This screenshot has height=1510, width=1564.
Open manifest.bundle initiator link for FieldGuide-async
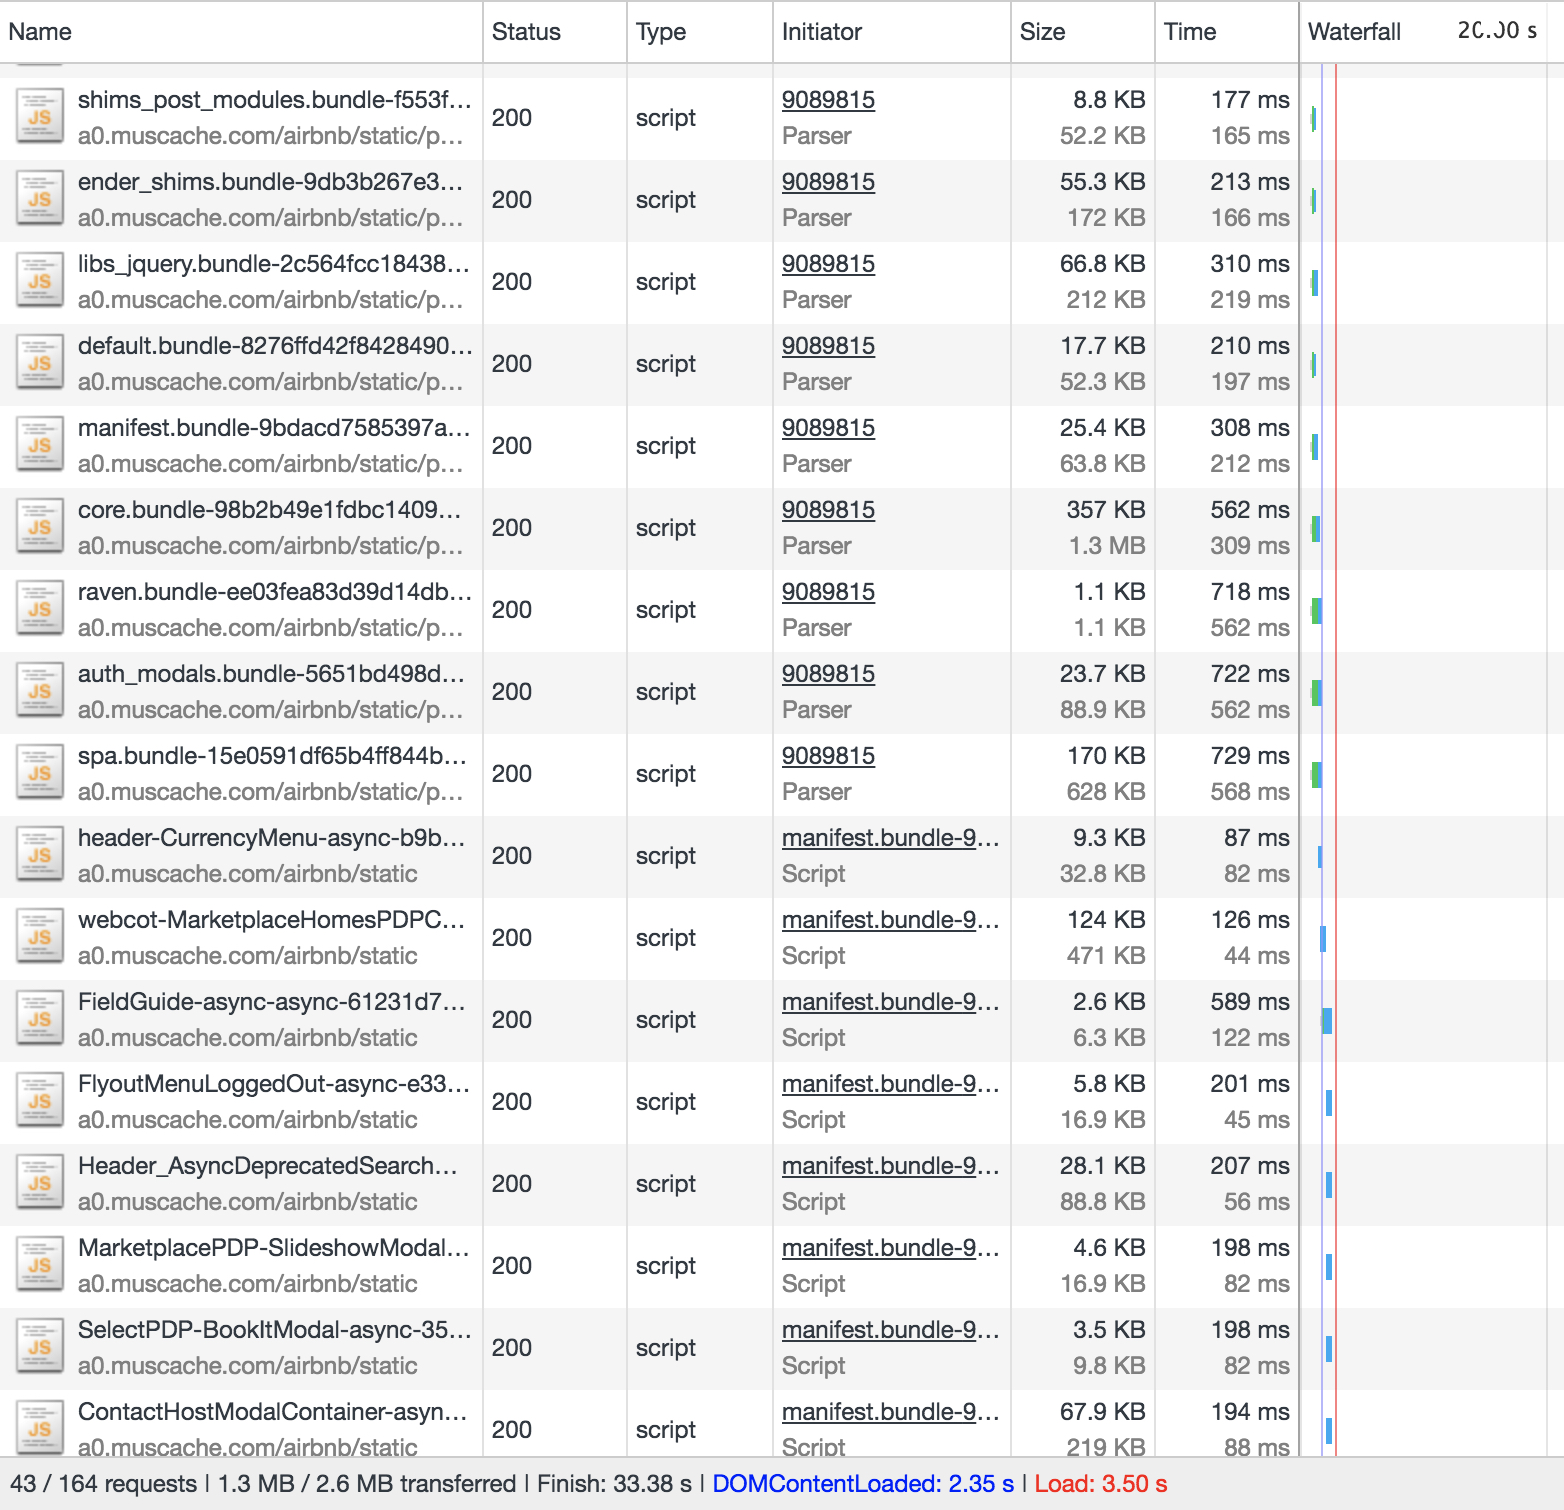890,1002
